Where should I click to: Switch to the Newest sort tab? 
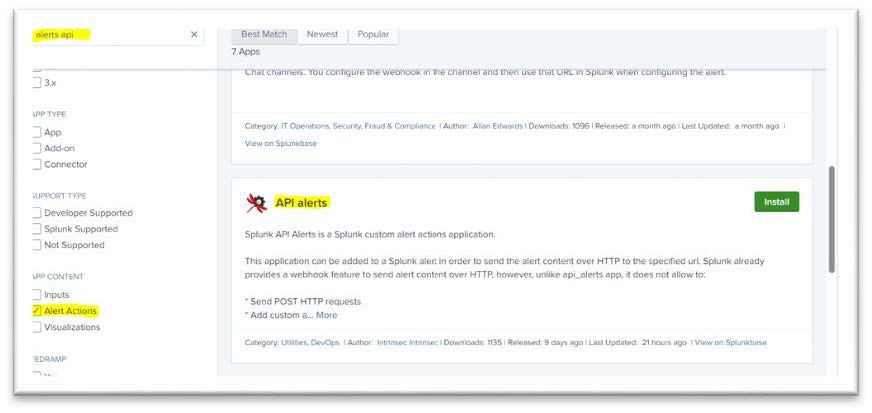323,34
